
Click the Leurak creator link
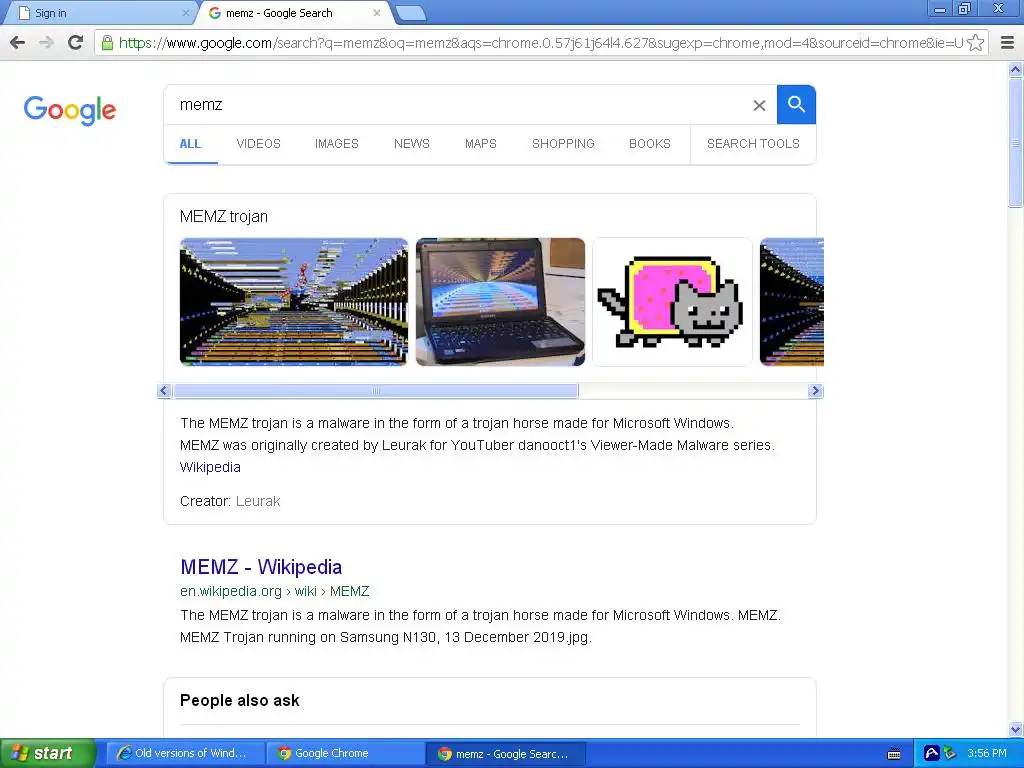click(258, 501)
